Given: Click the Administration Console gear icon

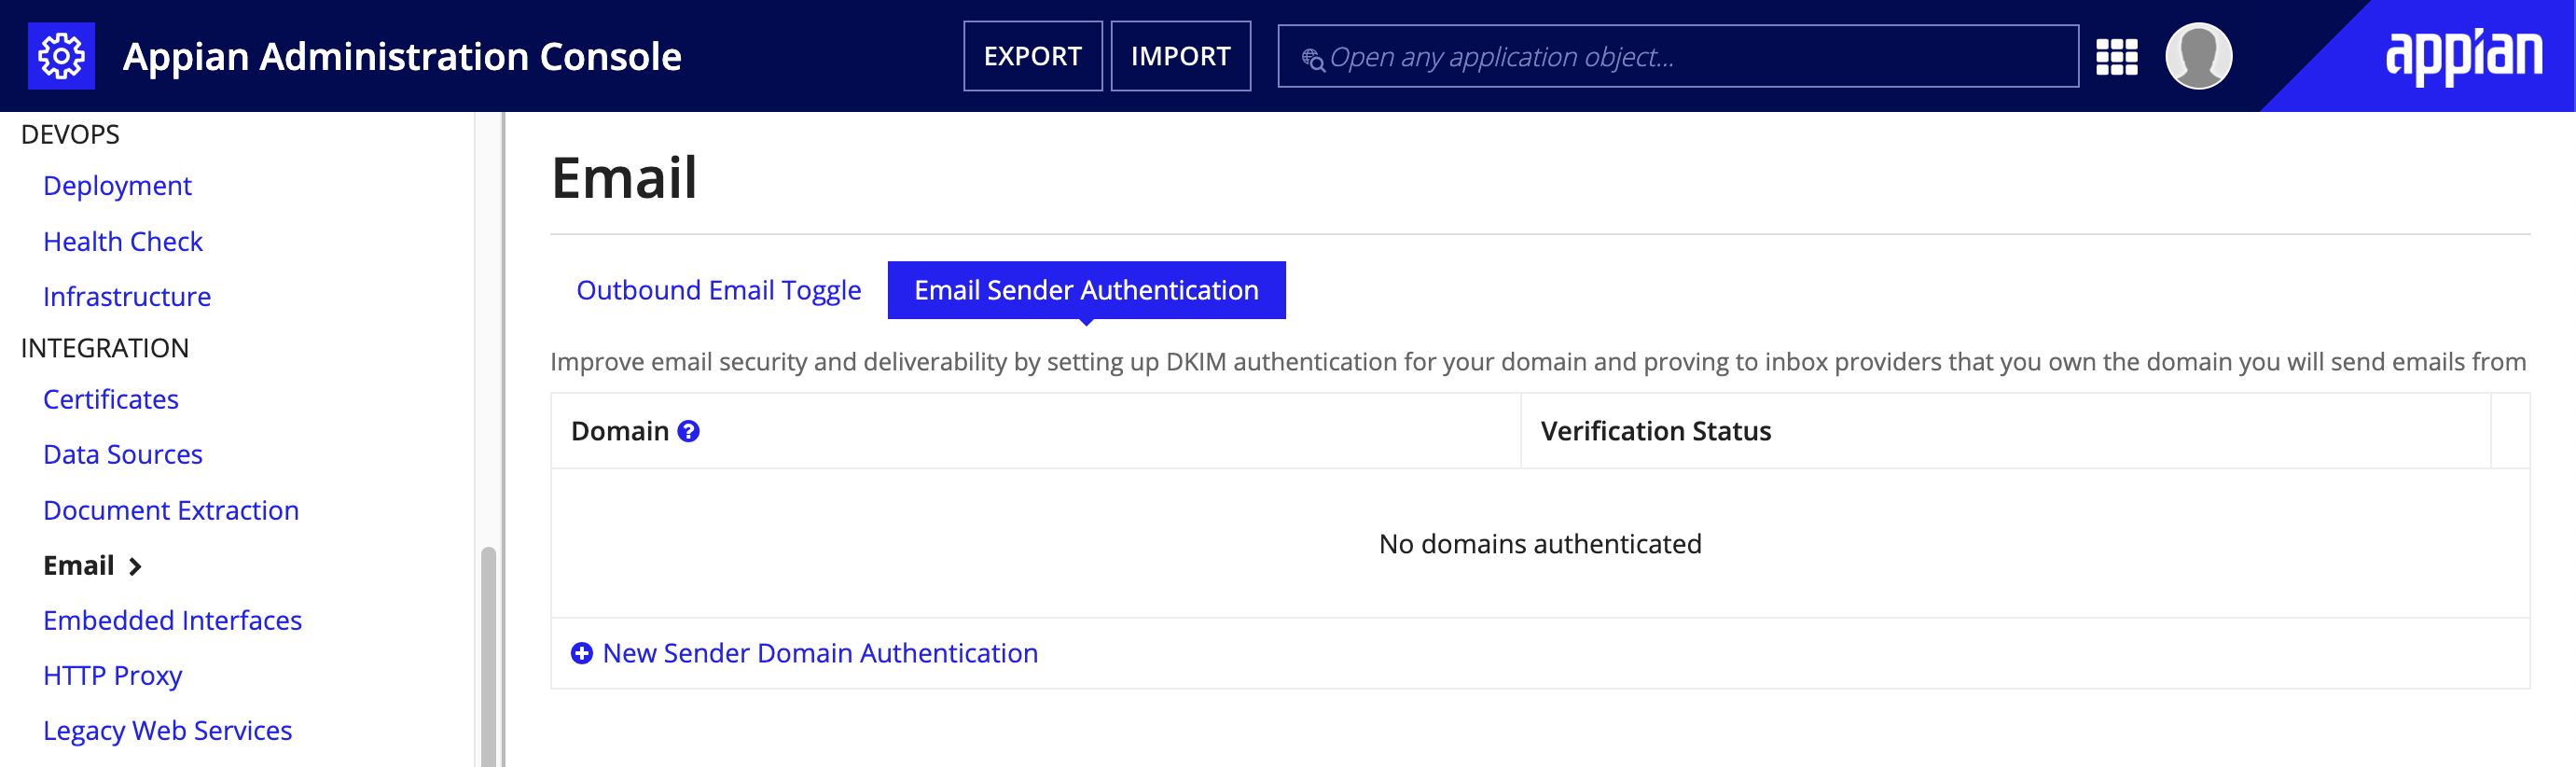Looking at the screenshot, I should (61, 56).
